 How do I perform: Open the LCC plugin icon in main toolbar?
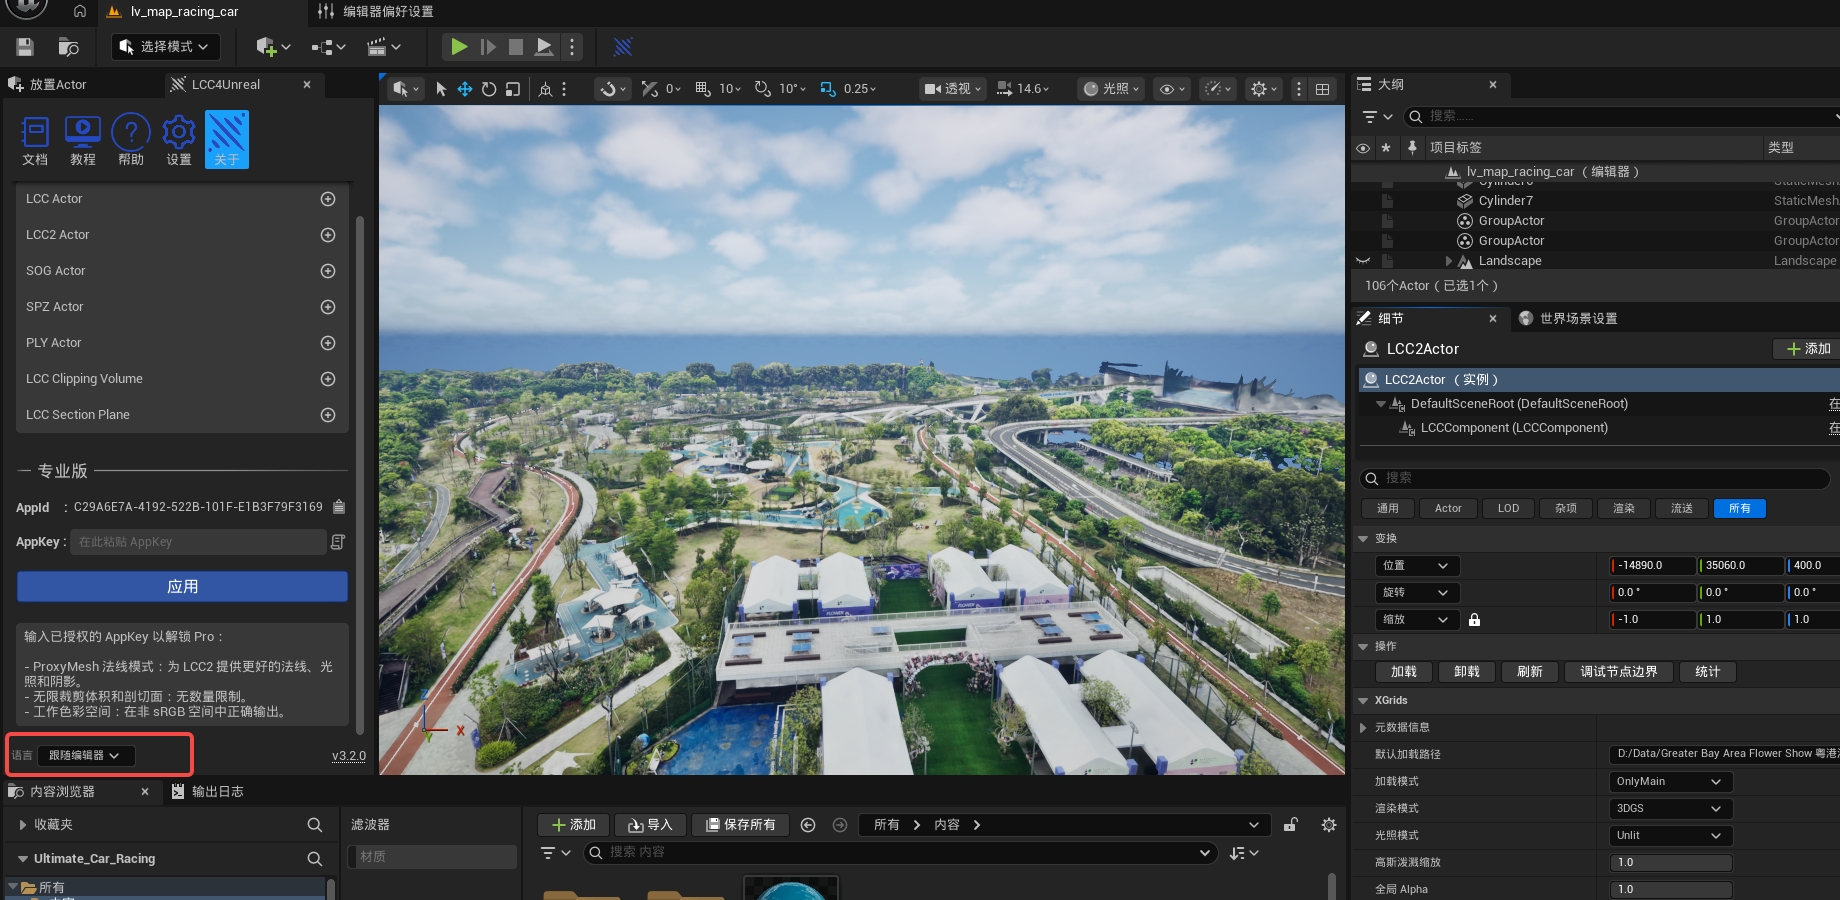point(623,47)
